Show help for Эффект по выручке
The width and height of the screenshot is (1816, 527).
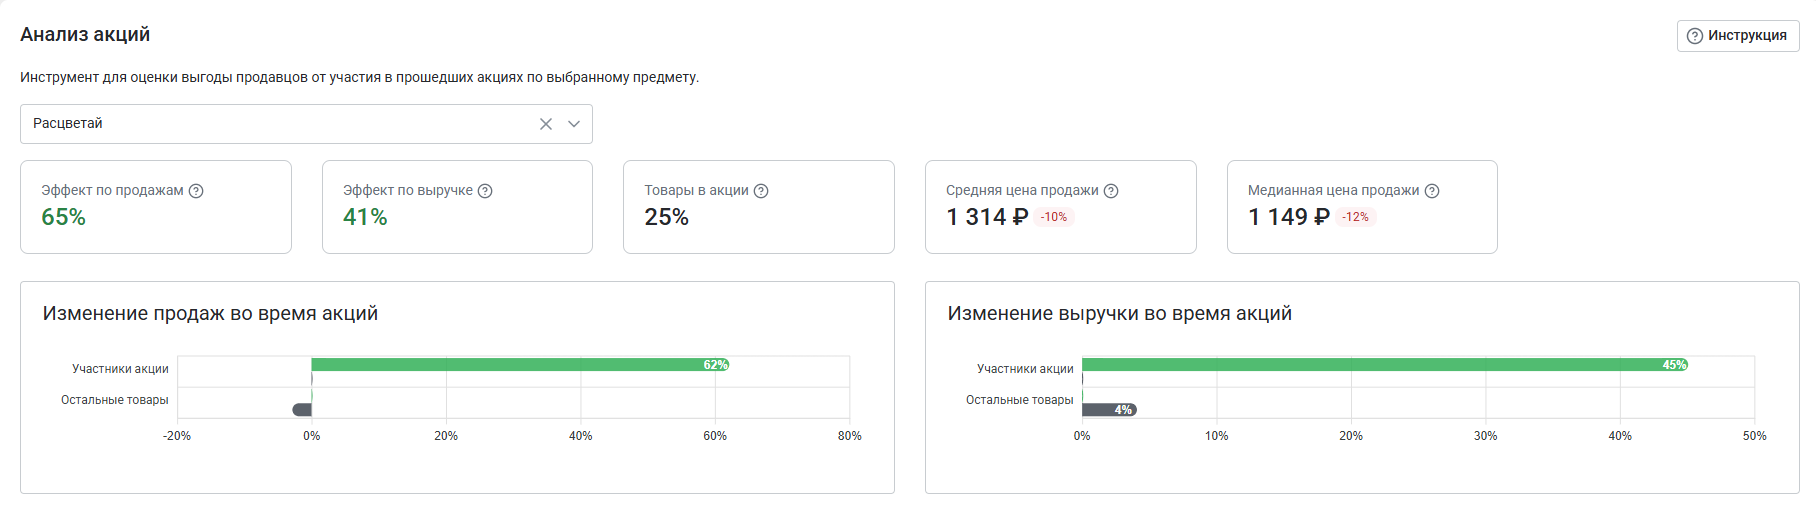click(485, 191)
